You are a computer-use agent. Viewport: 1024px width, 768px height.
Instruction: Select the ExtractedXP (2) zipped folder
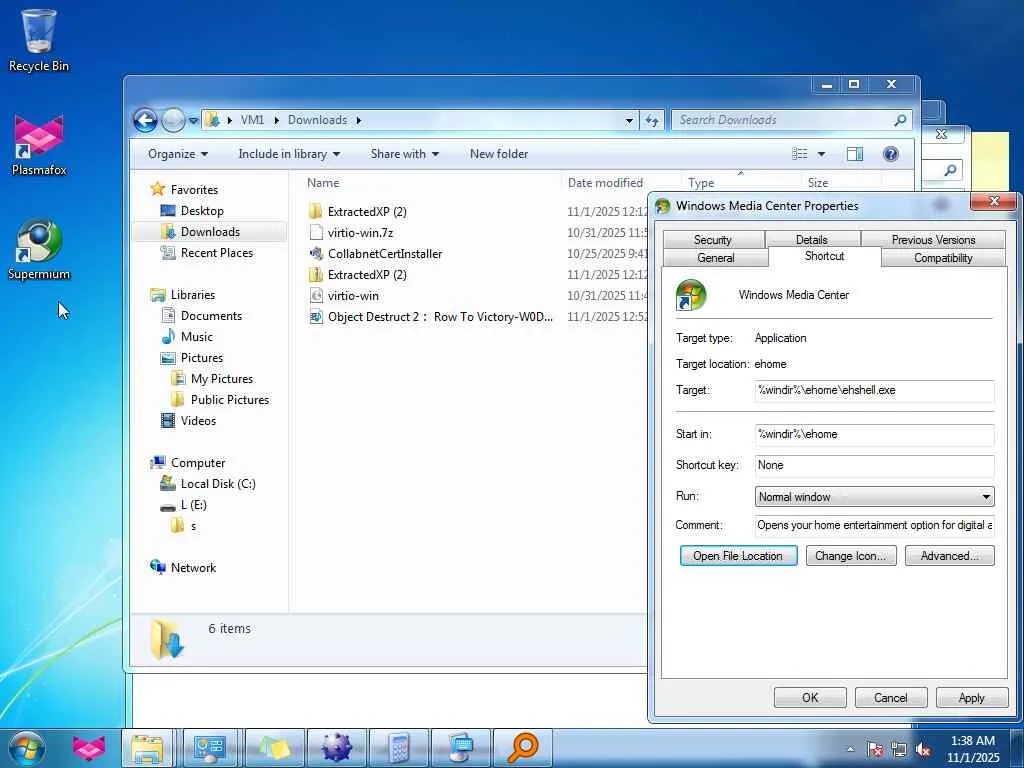[367, 274]
